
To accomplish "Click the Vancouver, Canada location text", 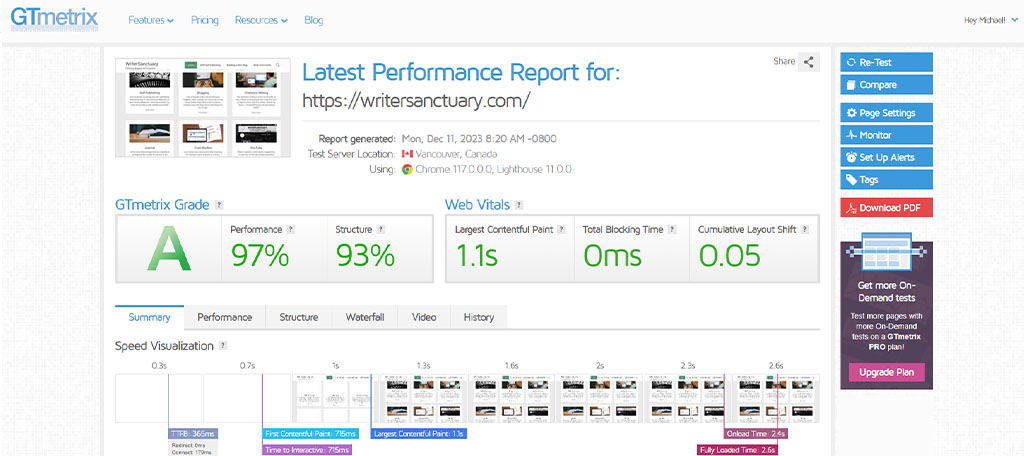I will point(457,154).
